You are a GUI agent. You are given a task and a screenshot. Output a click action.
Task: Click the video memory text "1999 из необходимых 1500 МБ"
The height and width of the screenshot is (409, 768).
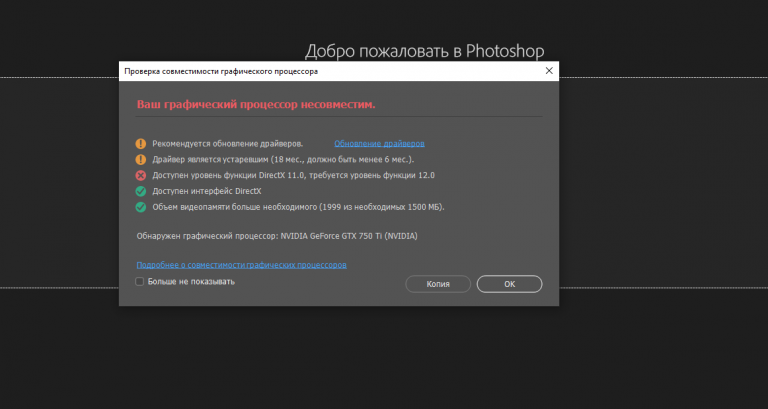click(381, 207)
